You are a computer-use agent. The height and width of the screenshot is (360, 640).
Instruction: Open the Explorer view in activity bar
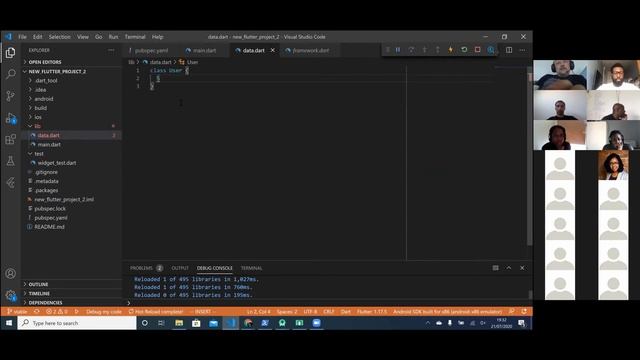pyautogui.click(x=11, y=53)
